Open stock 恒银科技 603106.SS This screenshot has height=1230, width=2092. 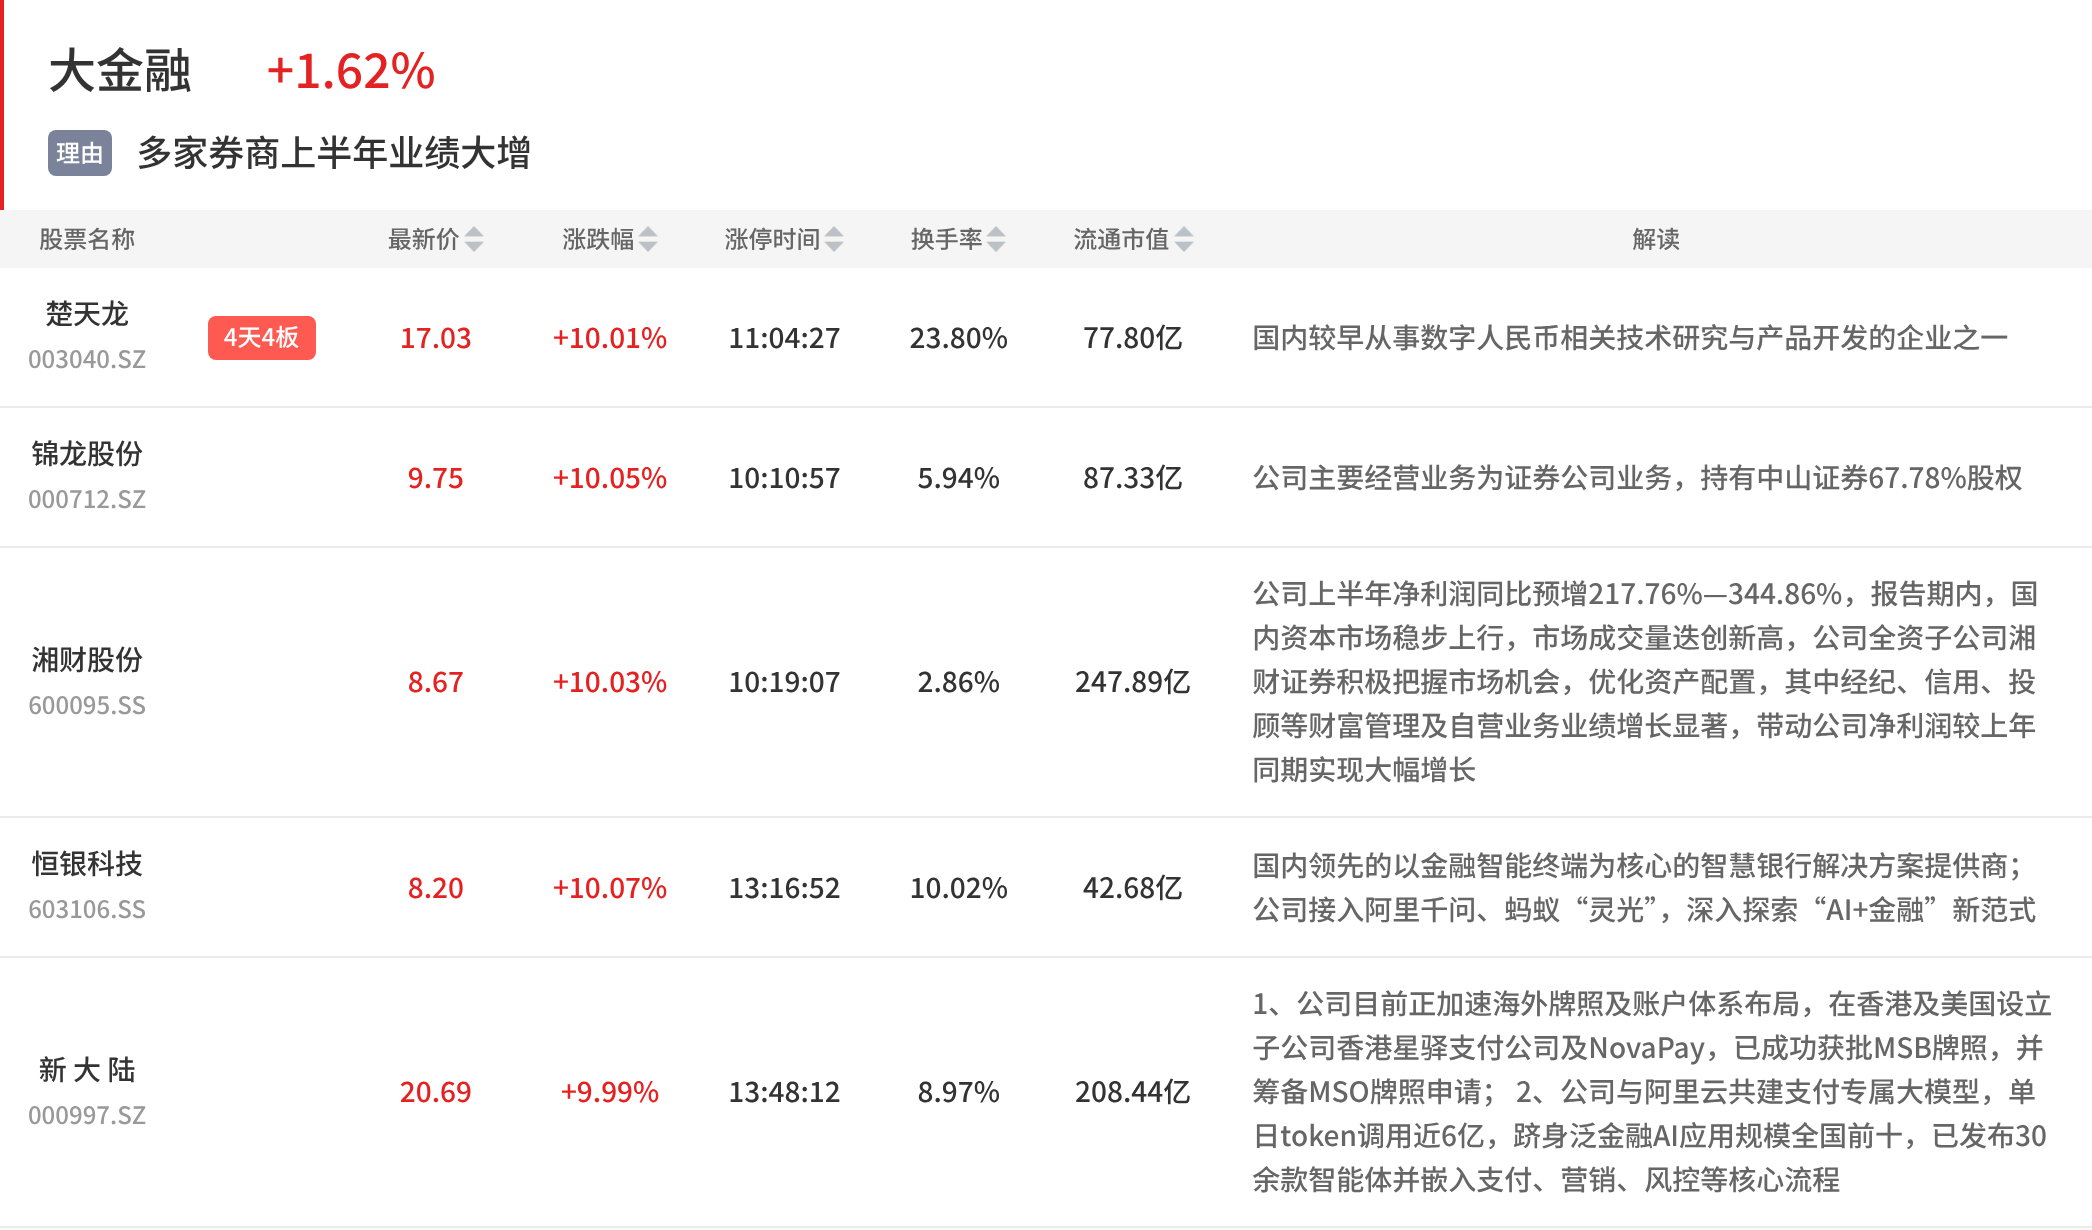[x=87, y=886]
